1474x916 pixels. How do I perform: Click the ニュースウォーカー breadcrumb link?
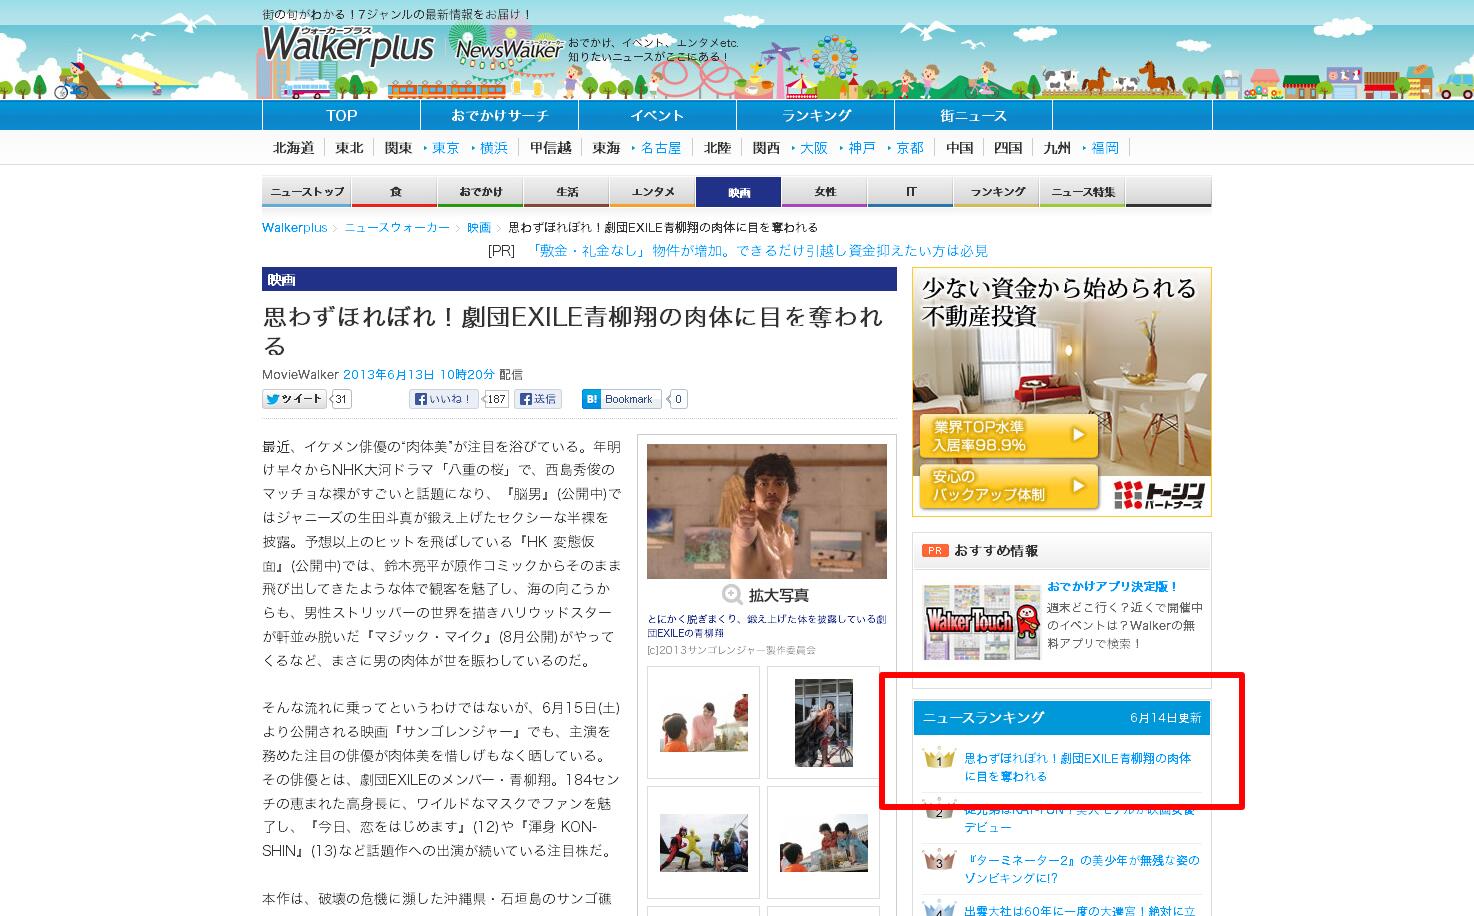pos(397,227)
